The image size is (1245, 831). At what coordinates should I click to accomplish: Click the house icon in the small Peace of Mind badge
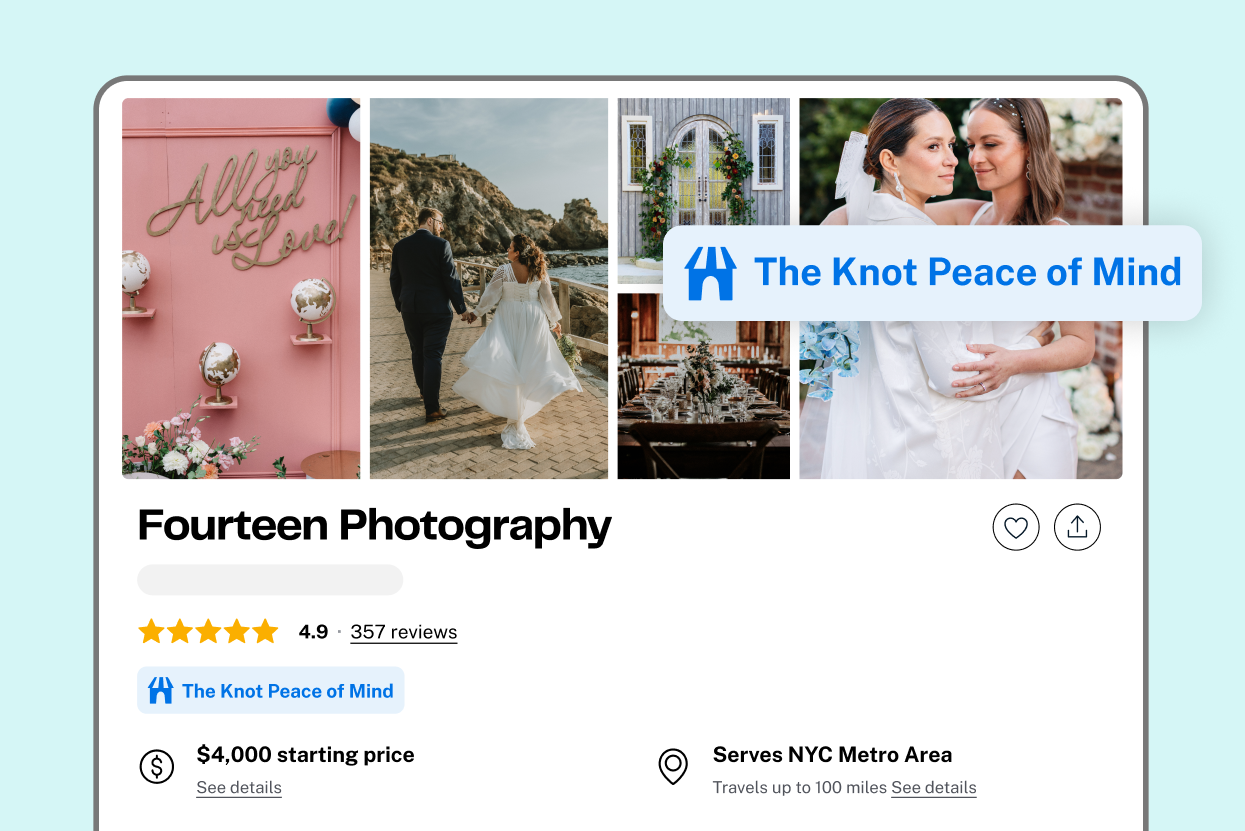161,690
